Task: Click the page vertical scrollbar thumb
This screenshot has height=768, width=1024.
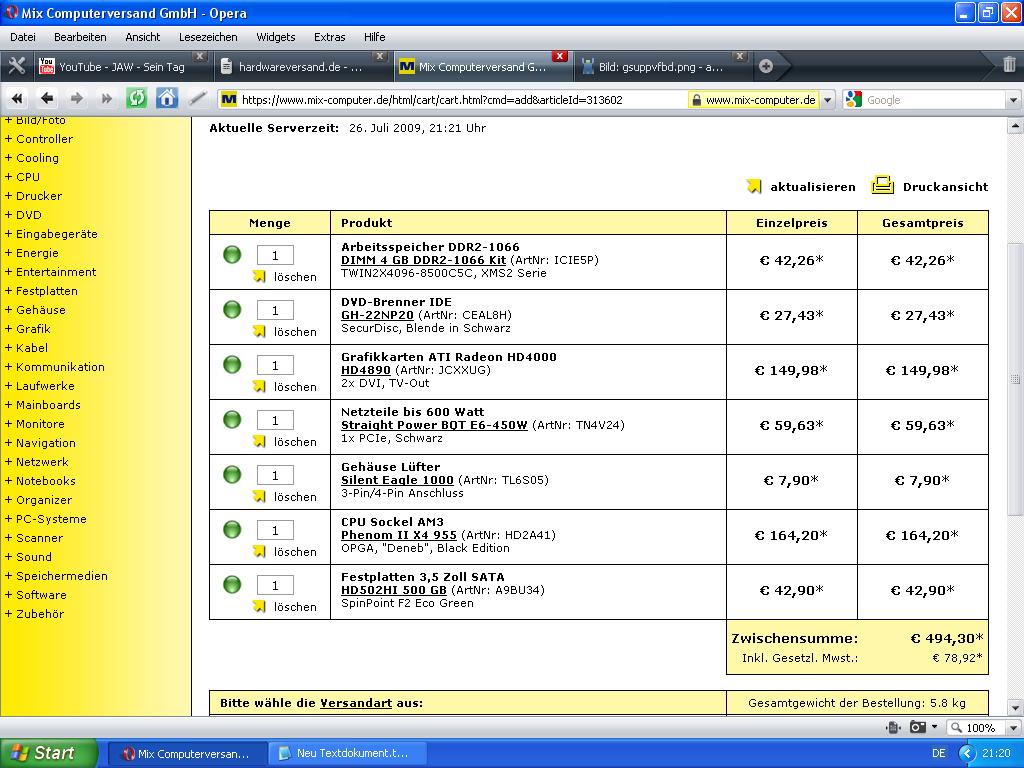Action: pyautogui.click(x=1015, y=379)
